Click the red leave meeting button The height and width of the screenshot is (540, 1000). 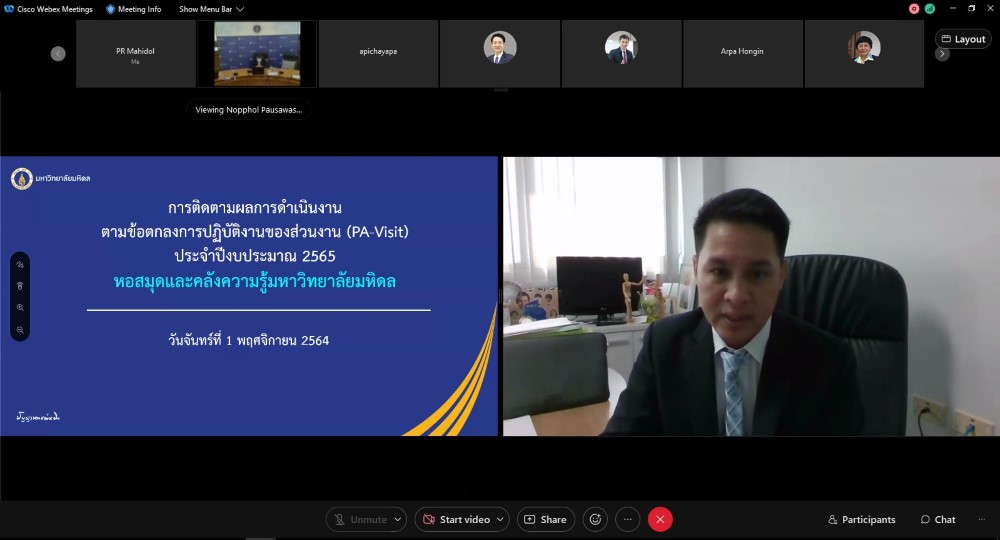pos(660,519)
